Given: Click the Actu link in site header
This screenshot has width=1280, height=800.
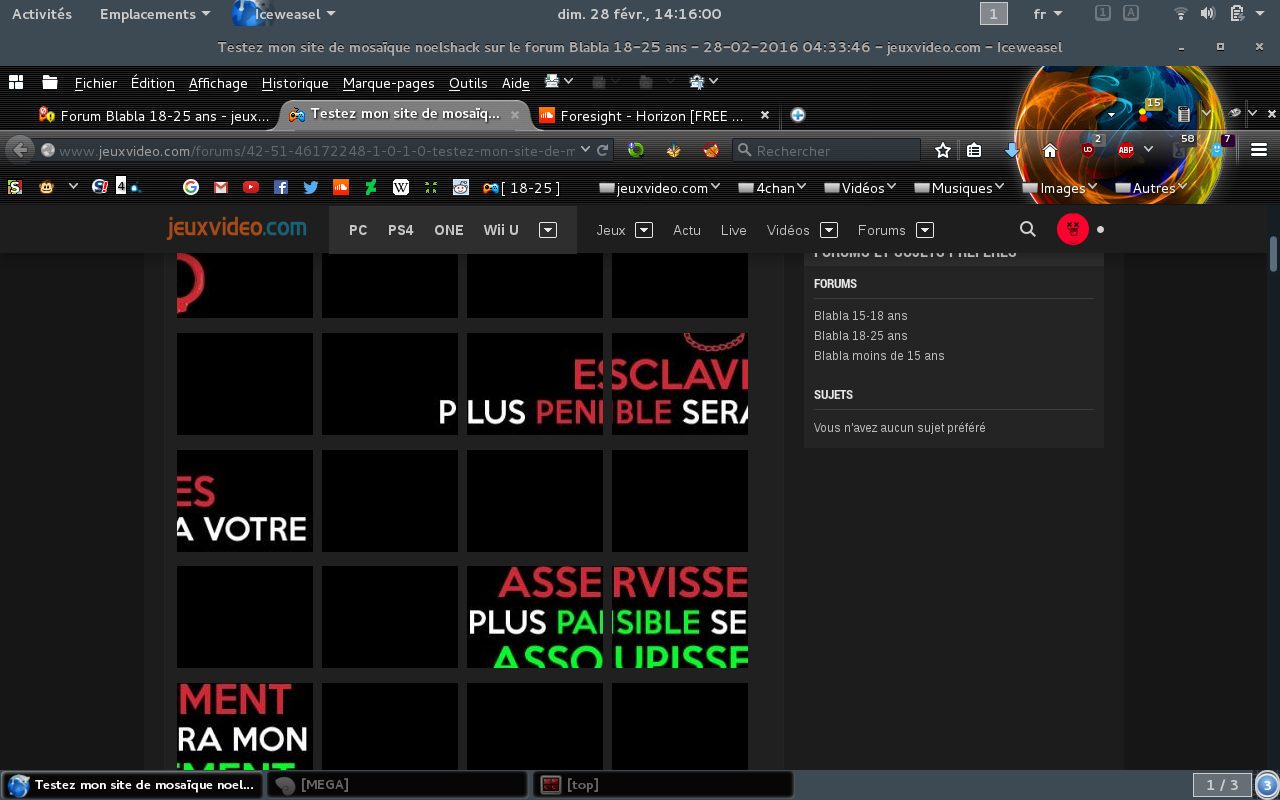Looking at the screenshot, I should click(x=687, y=229).
